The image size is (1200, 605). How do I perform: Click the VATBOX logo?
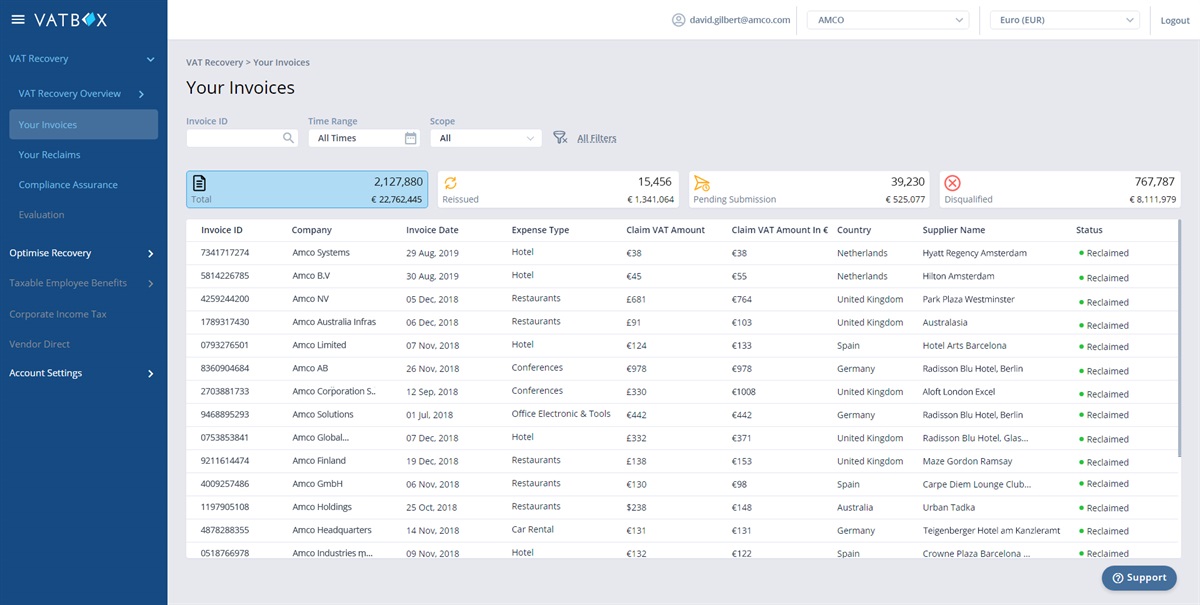70,20
